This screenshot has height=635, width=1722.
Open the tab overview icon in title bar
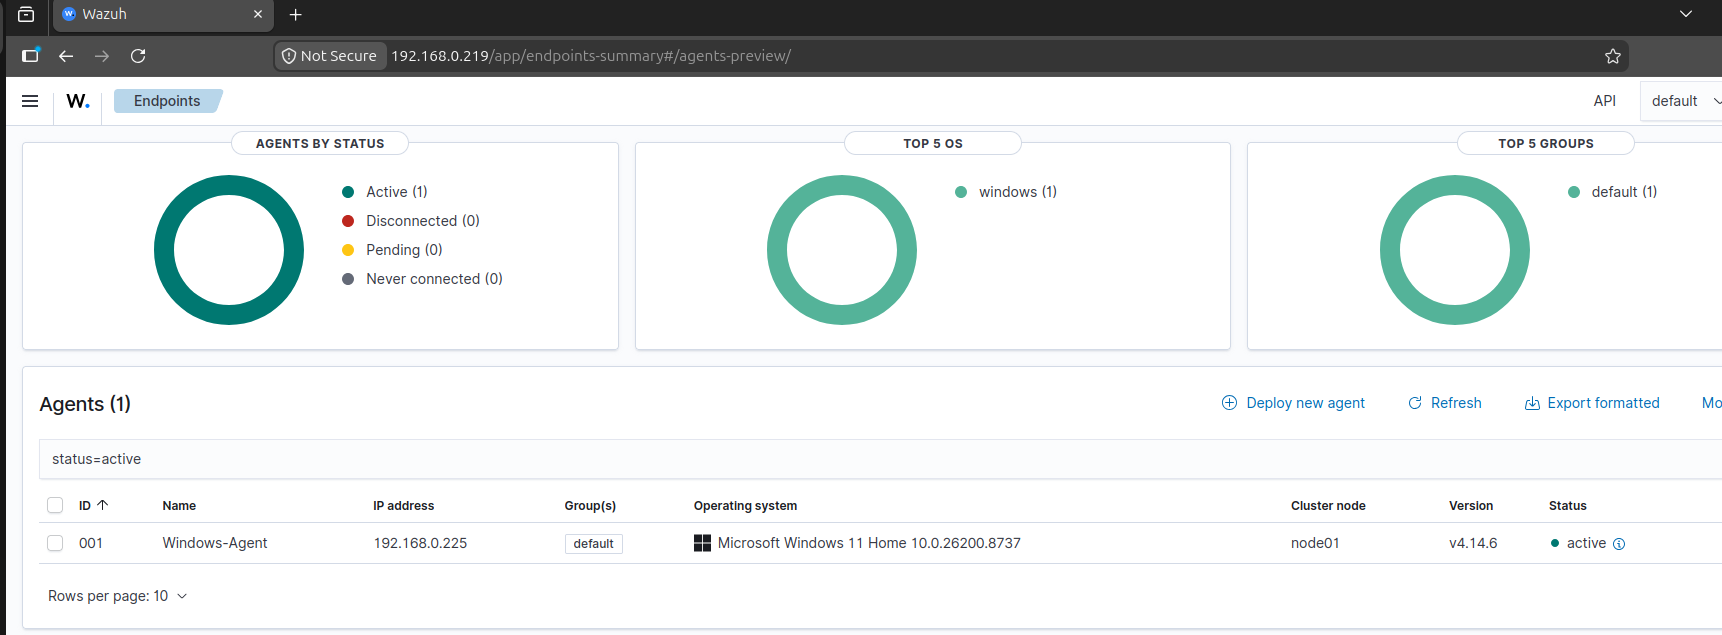26,14
